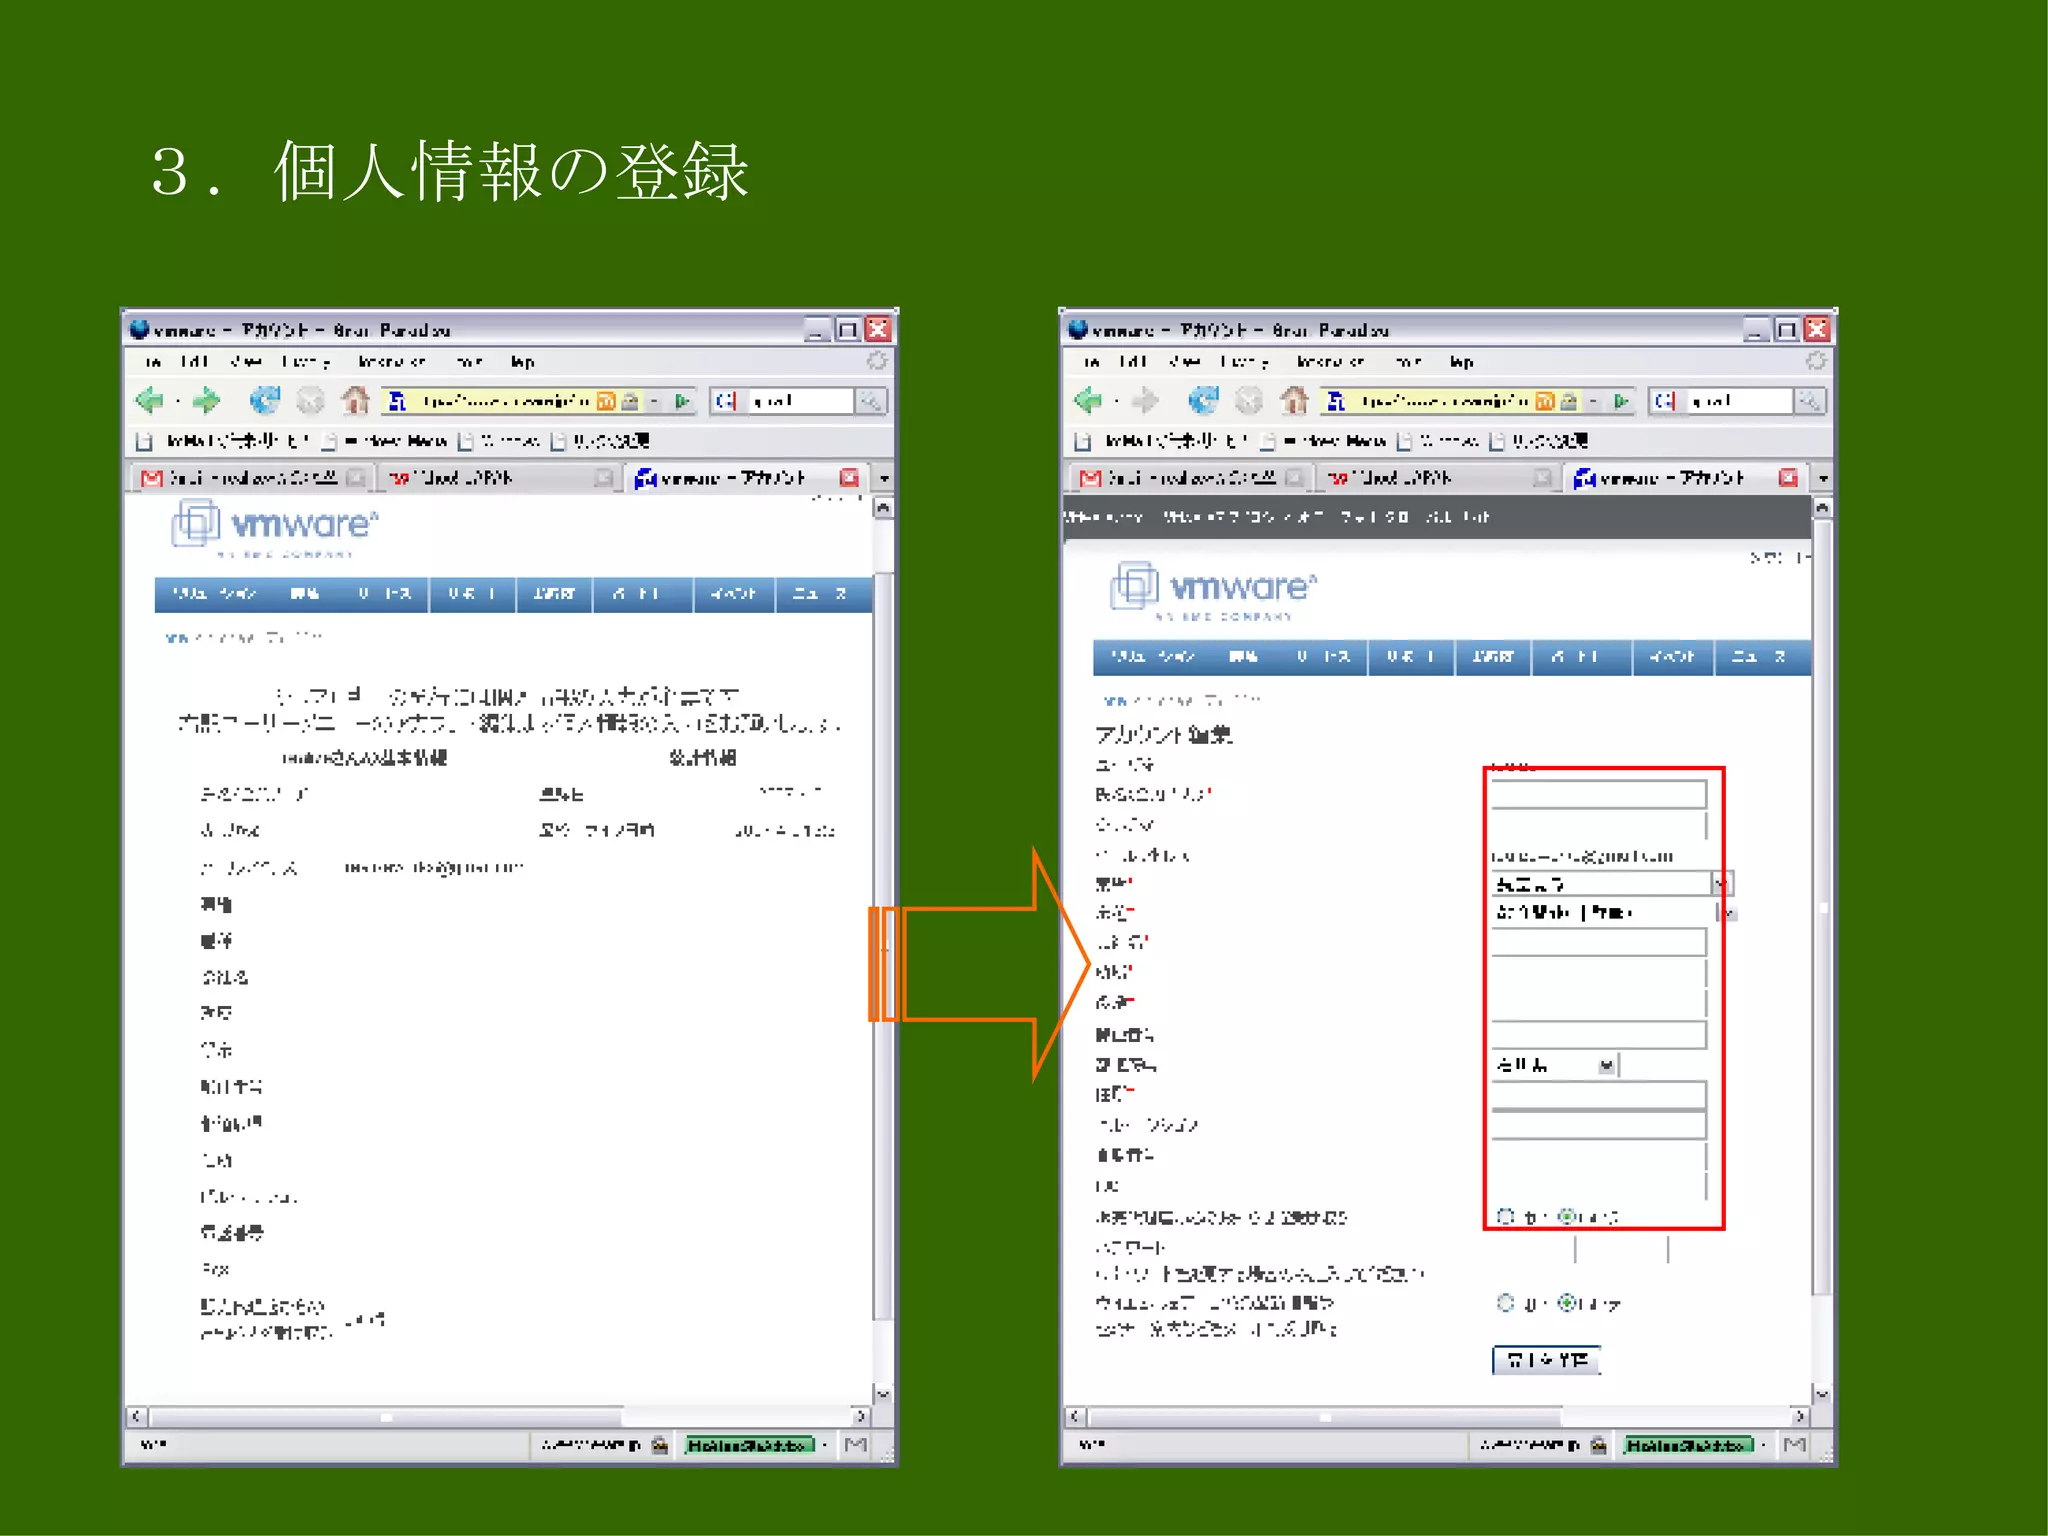This screenshot has width=2048, height=1536.
Task: Click Home icon in left browser toolbar
Action: click(355, 401)
